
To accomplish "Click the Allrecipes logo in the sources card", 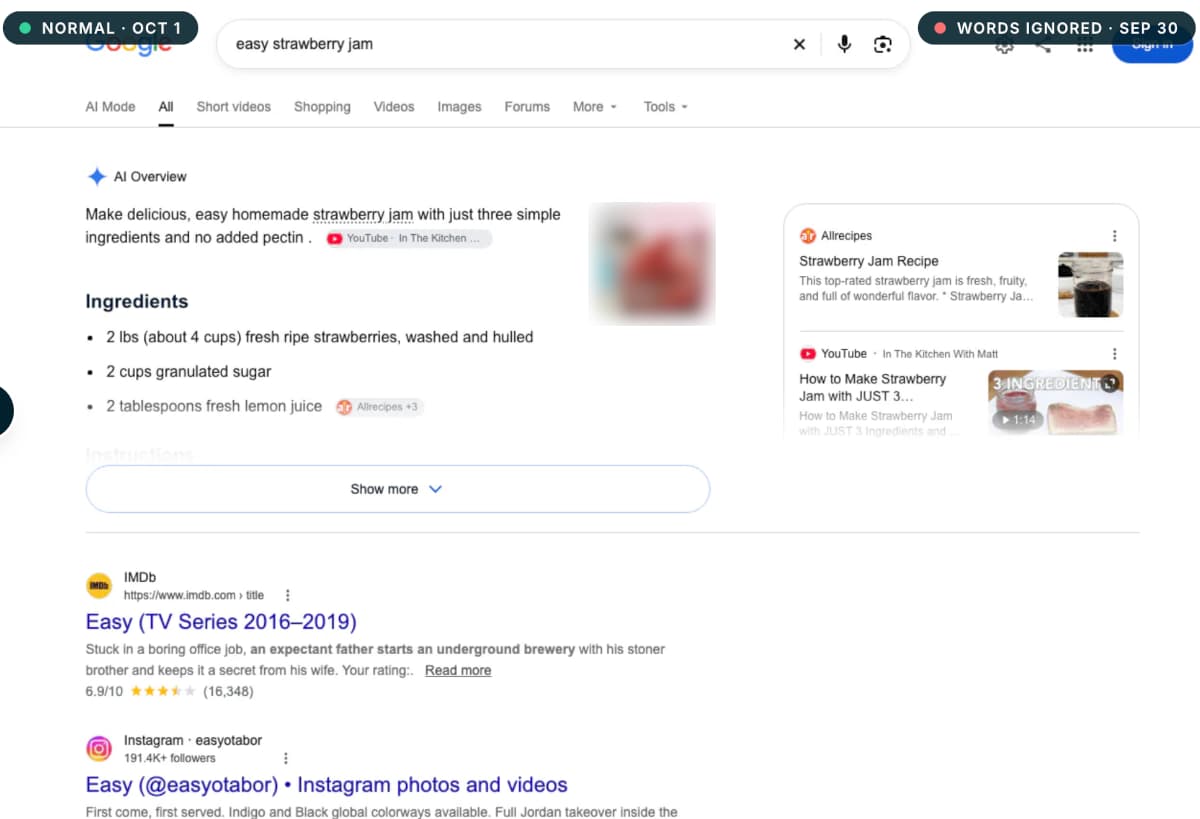I will point(807,236).
